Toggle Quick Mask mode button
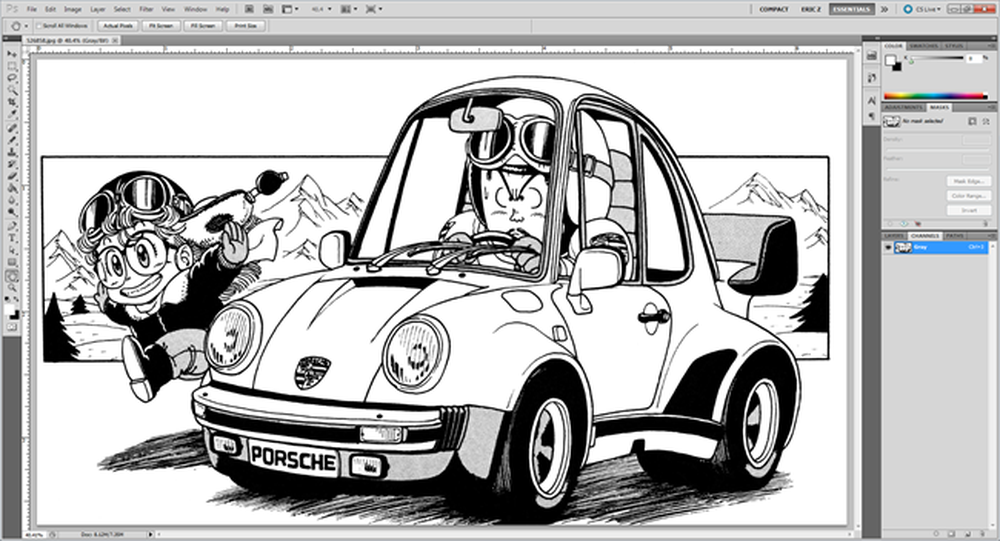Image resolution: width=1000 pixels, height=541 pixels. pyautogui.click(x=11, y=327)
